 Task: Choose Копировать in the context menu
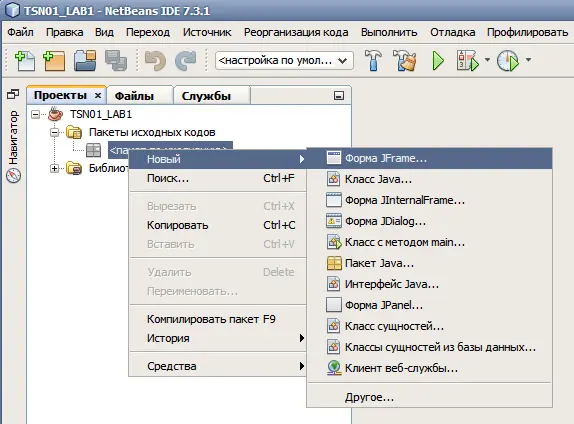(218, 225)
